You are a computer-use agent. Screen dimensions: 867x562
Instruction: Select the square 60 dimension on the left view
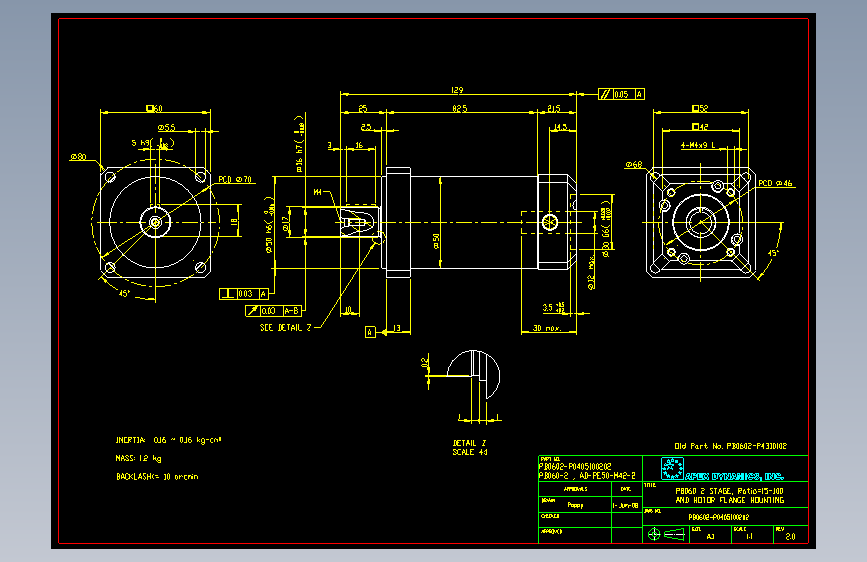point(154,108)
